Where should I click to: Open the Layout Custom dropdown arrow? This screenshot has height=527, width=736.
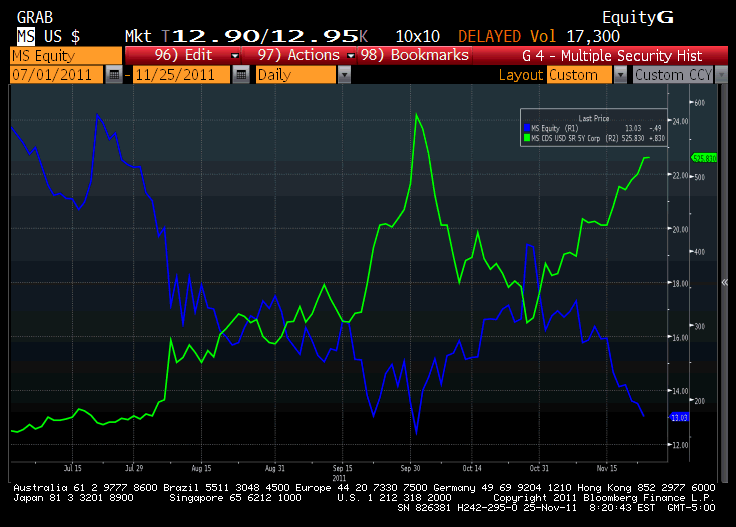(x=620, y=75)
